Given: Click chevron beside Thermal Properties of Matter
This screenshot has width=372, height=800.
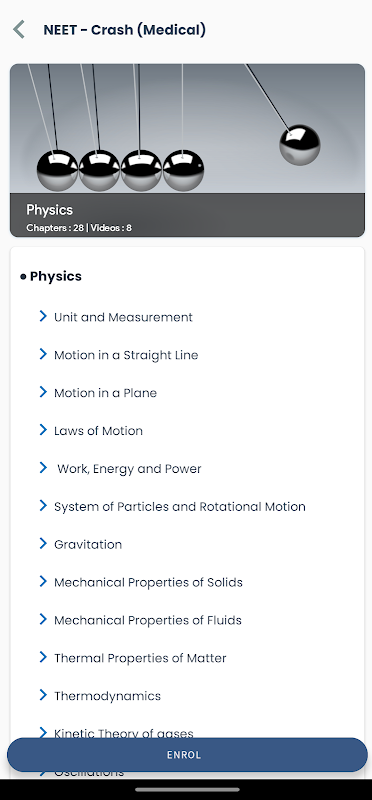Looking at the screenshot, I should click(x=43, y=657).
